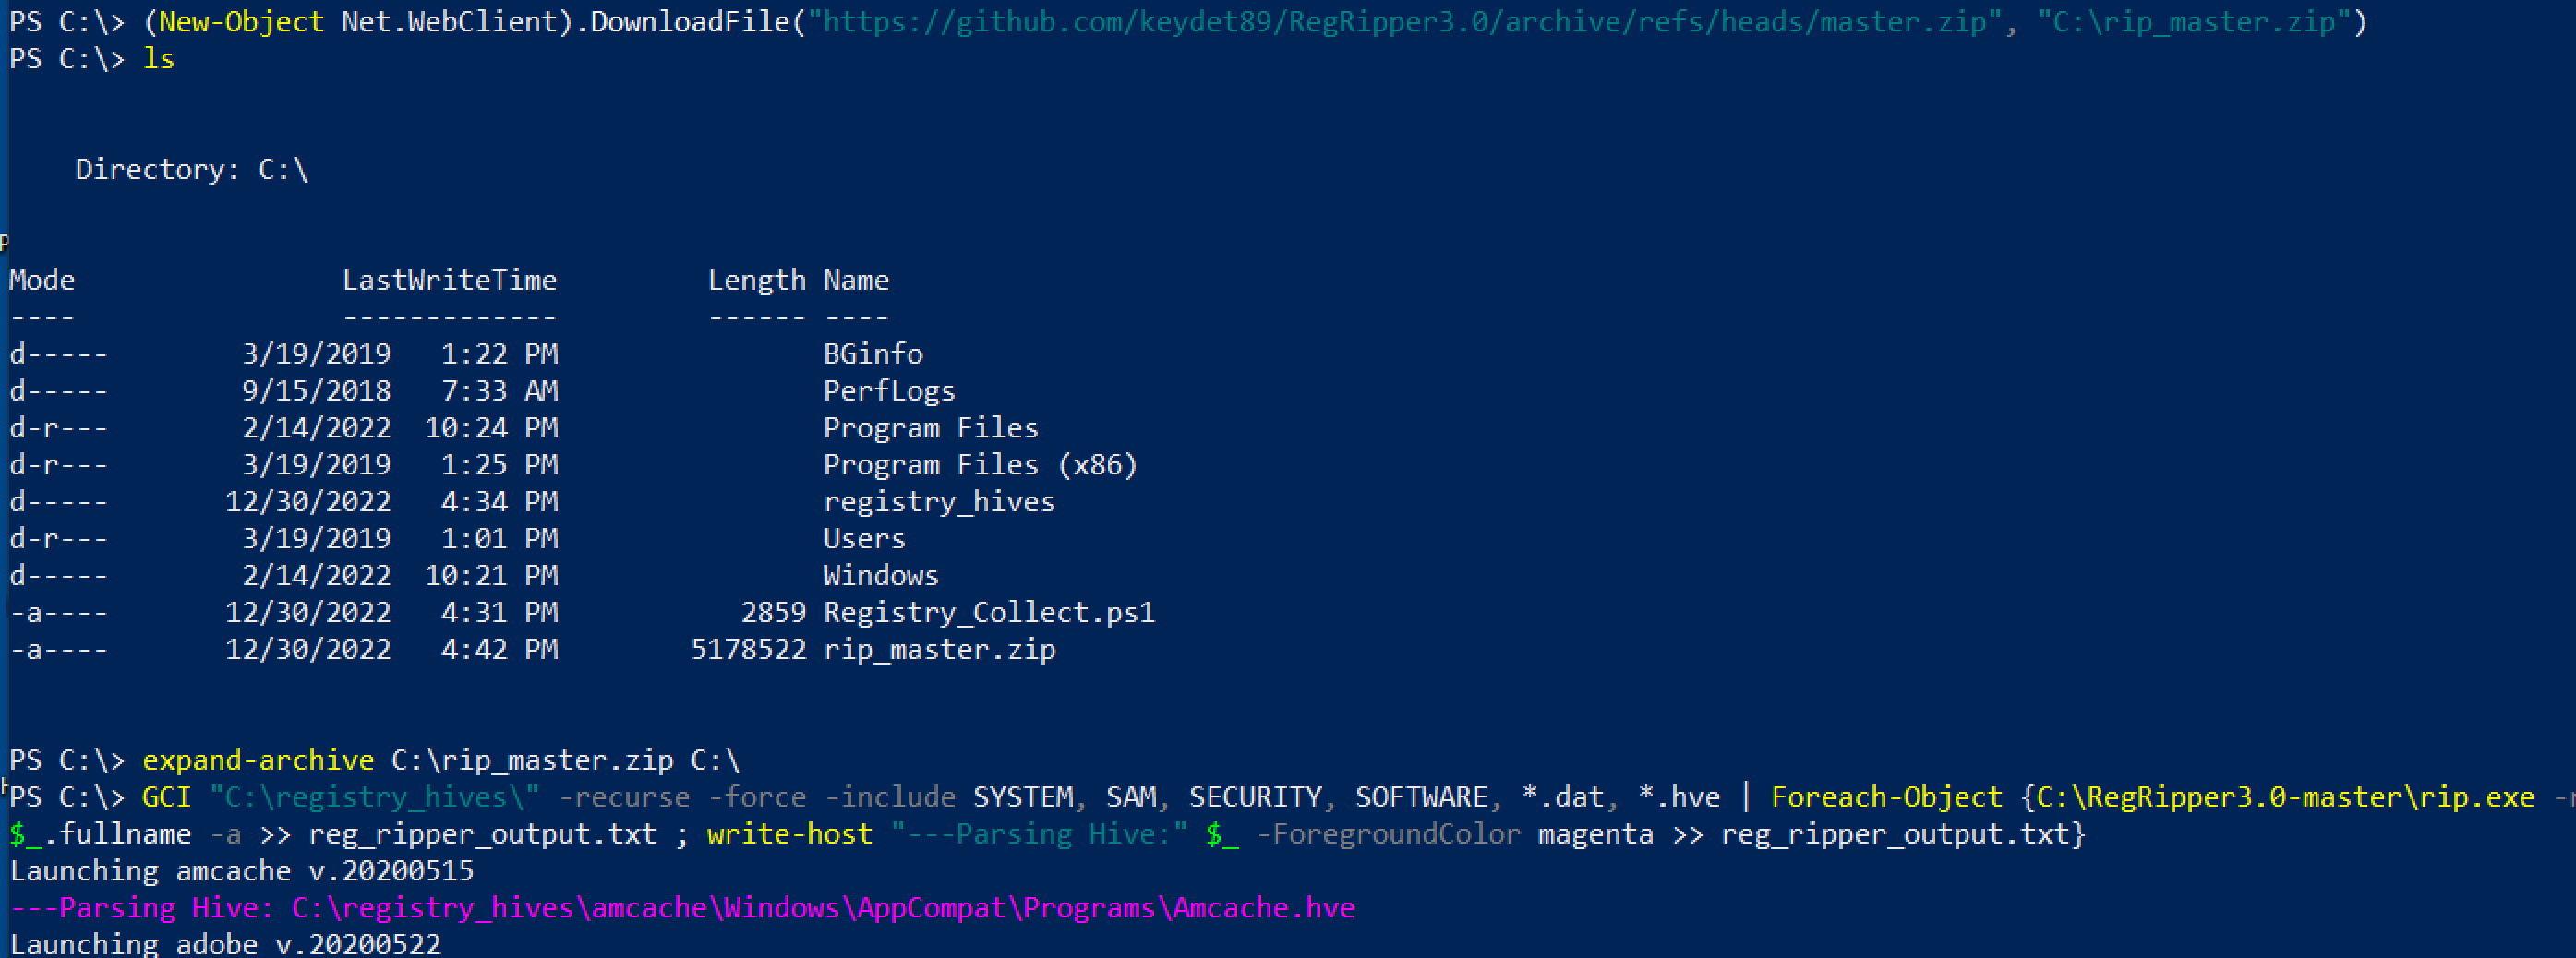This screenshot has height=958, width=2576.
Task: Click the write-host command keyword
Action: click(789, 834)
